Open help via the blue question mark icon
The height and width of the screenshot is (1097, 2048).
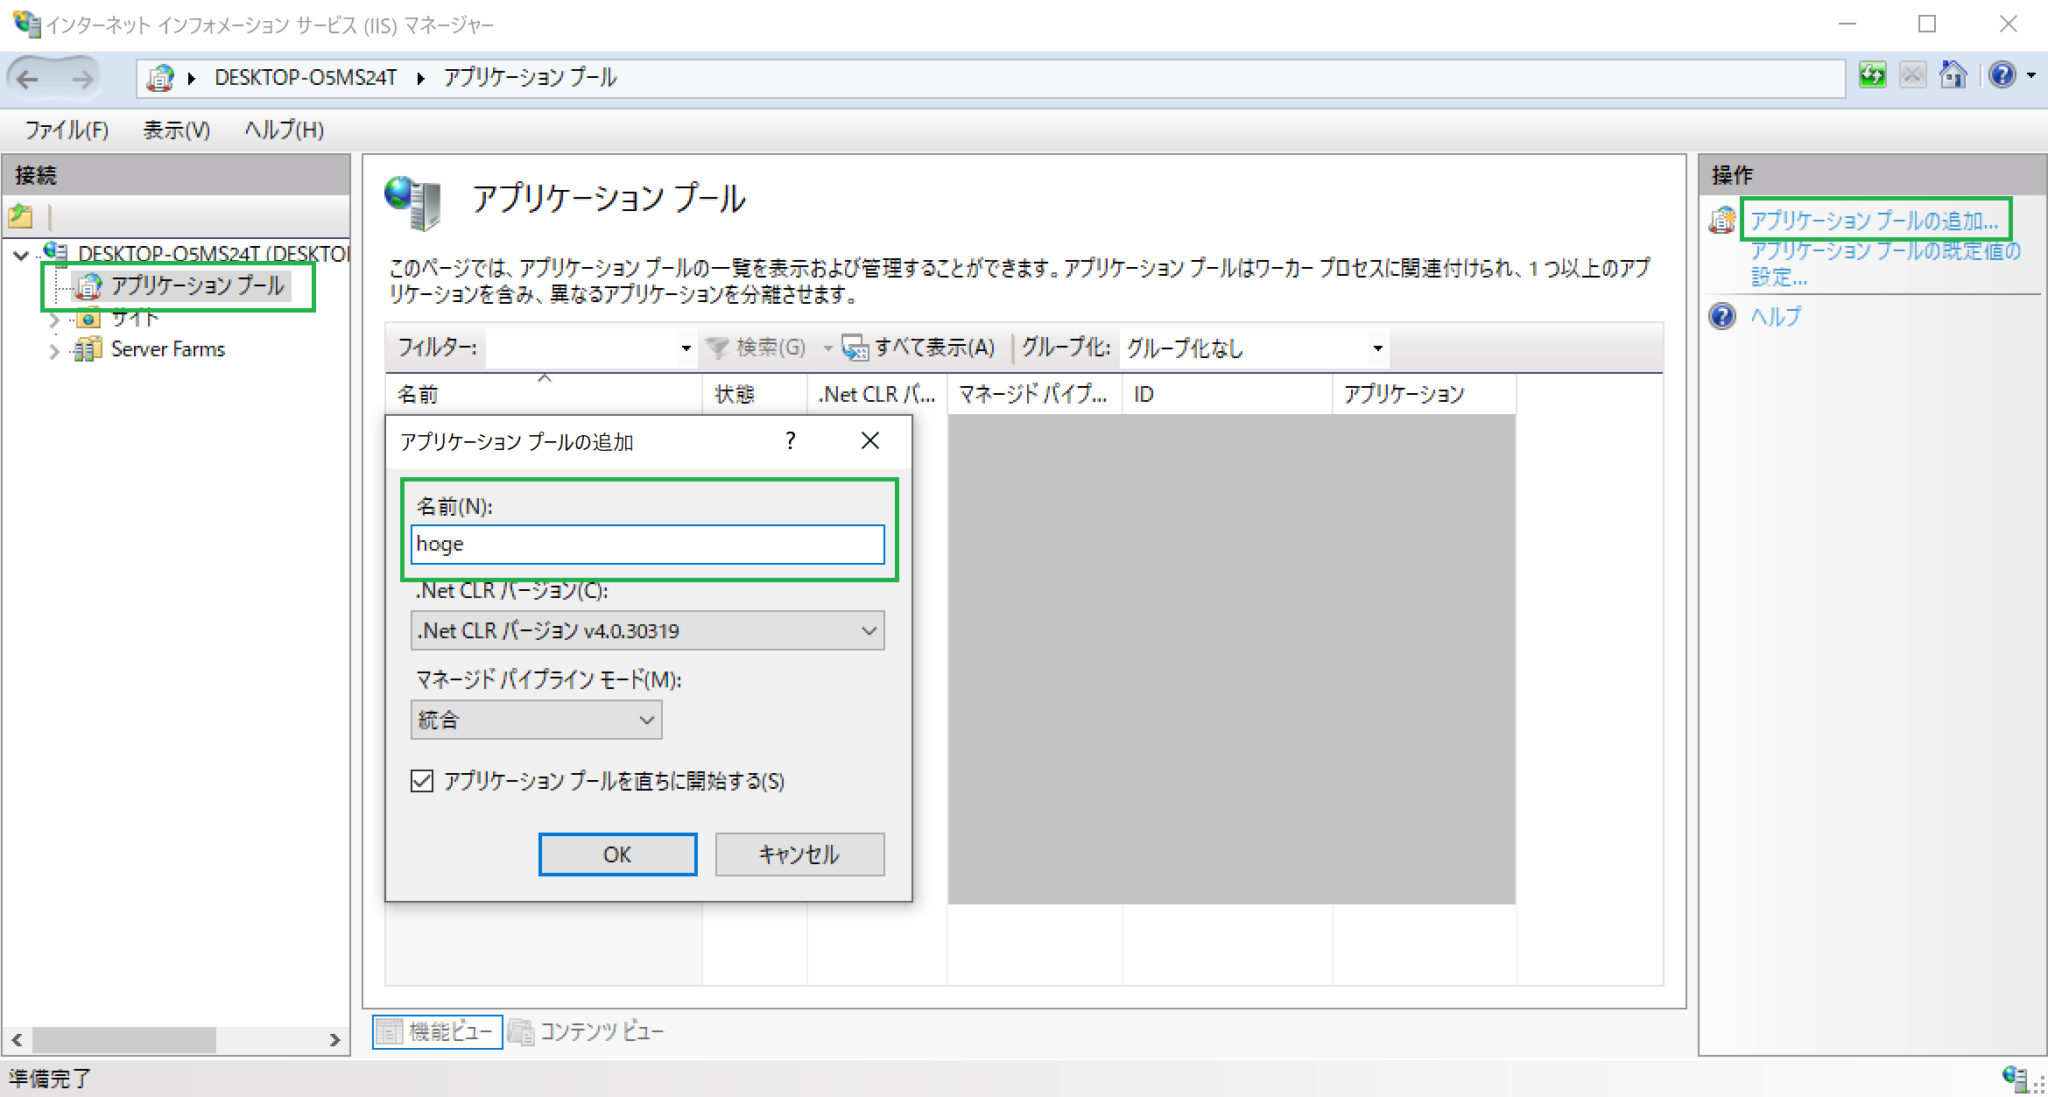[2000, 76]
